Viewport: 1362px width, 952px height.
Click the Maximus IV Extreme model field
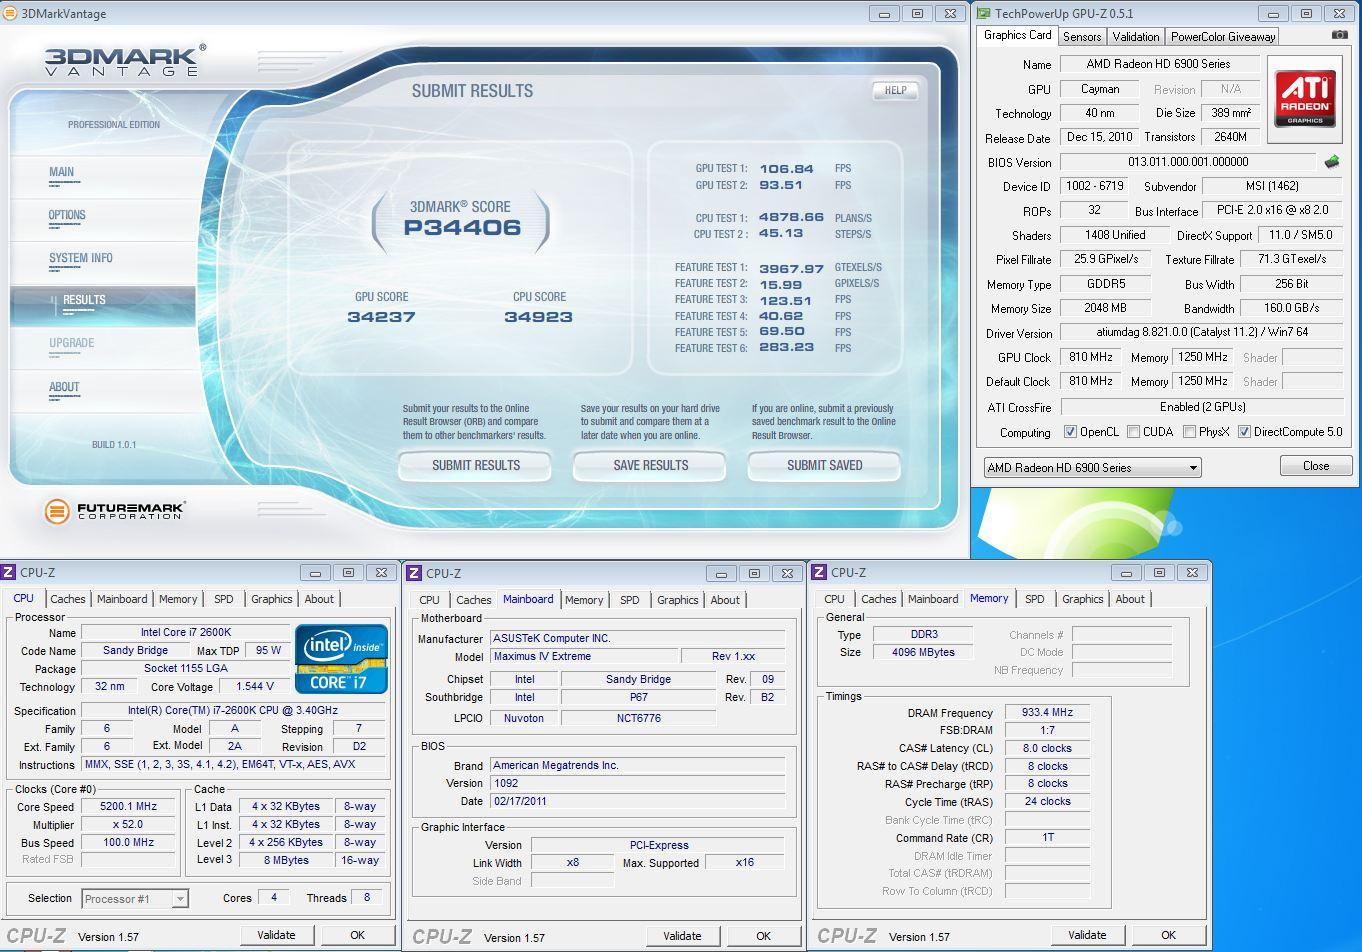click(x=582, y=656)
